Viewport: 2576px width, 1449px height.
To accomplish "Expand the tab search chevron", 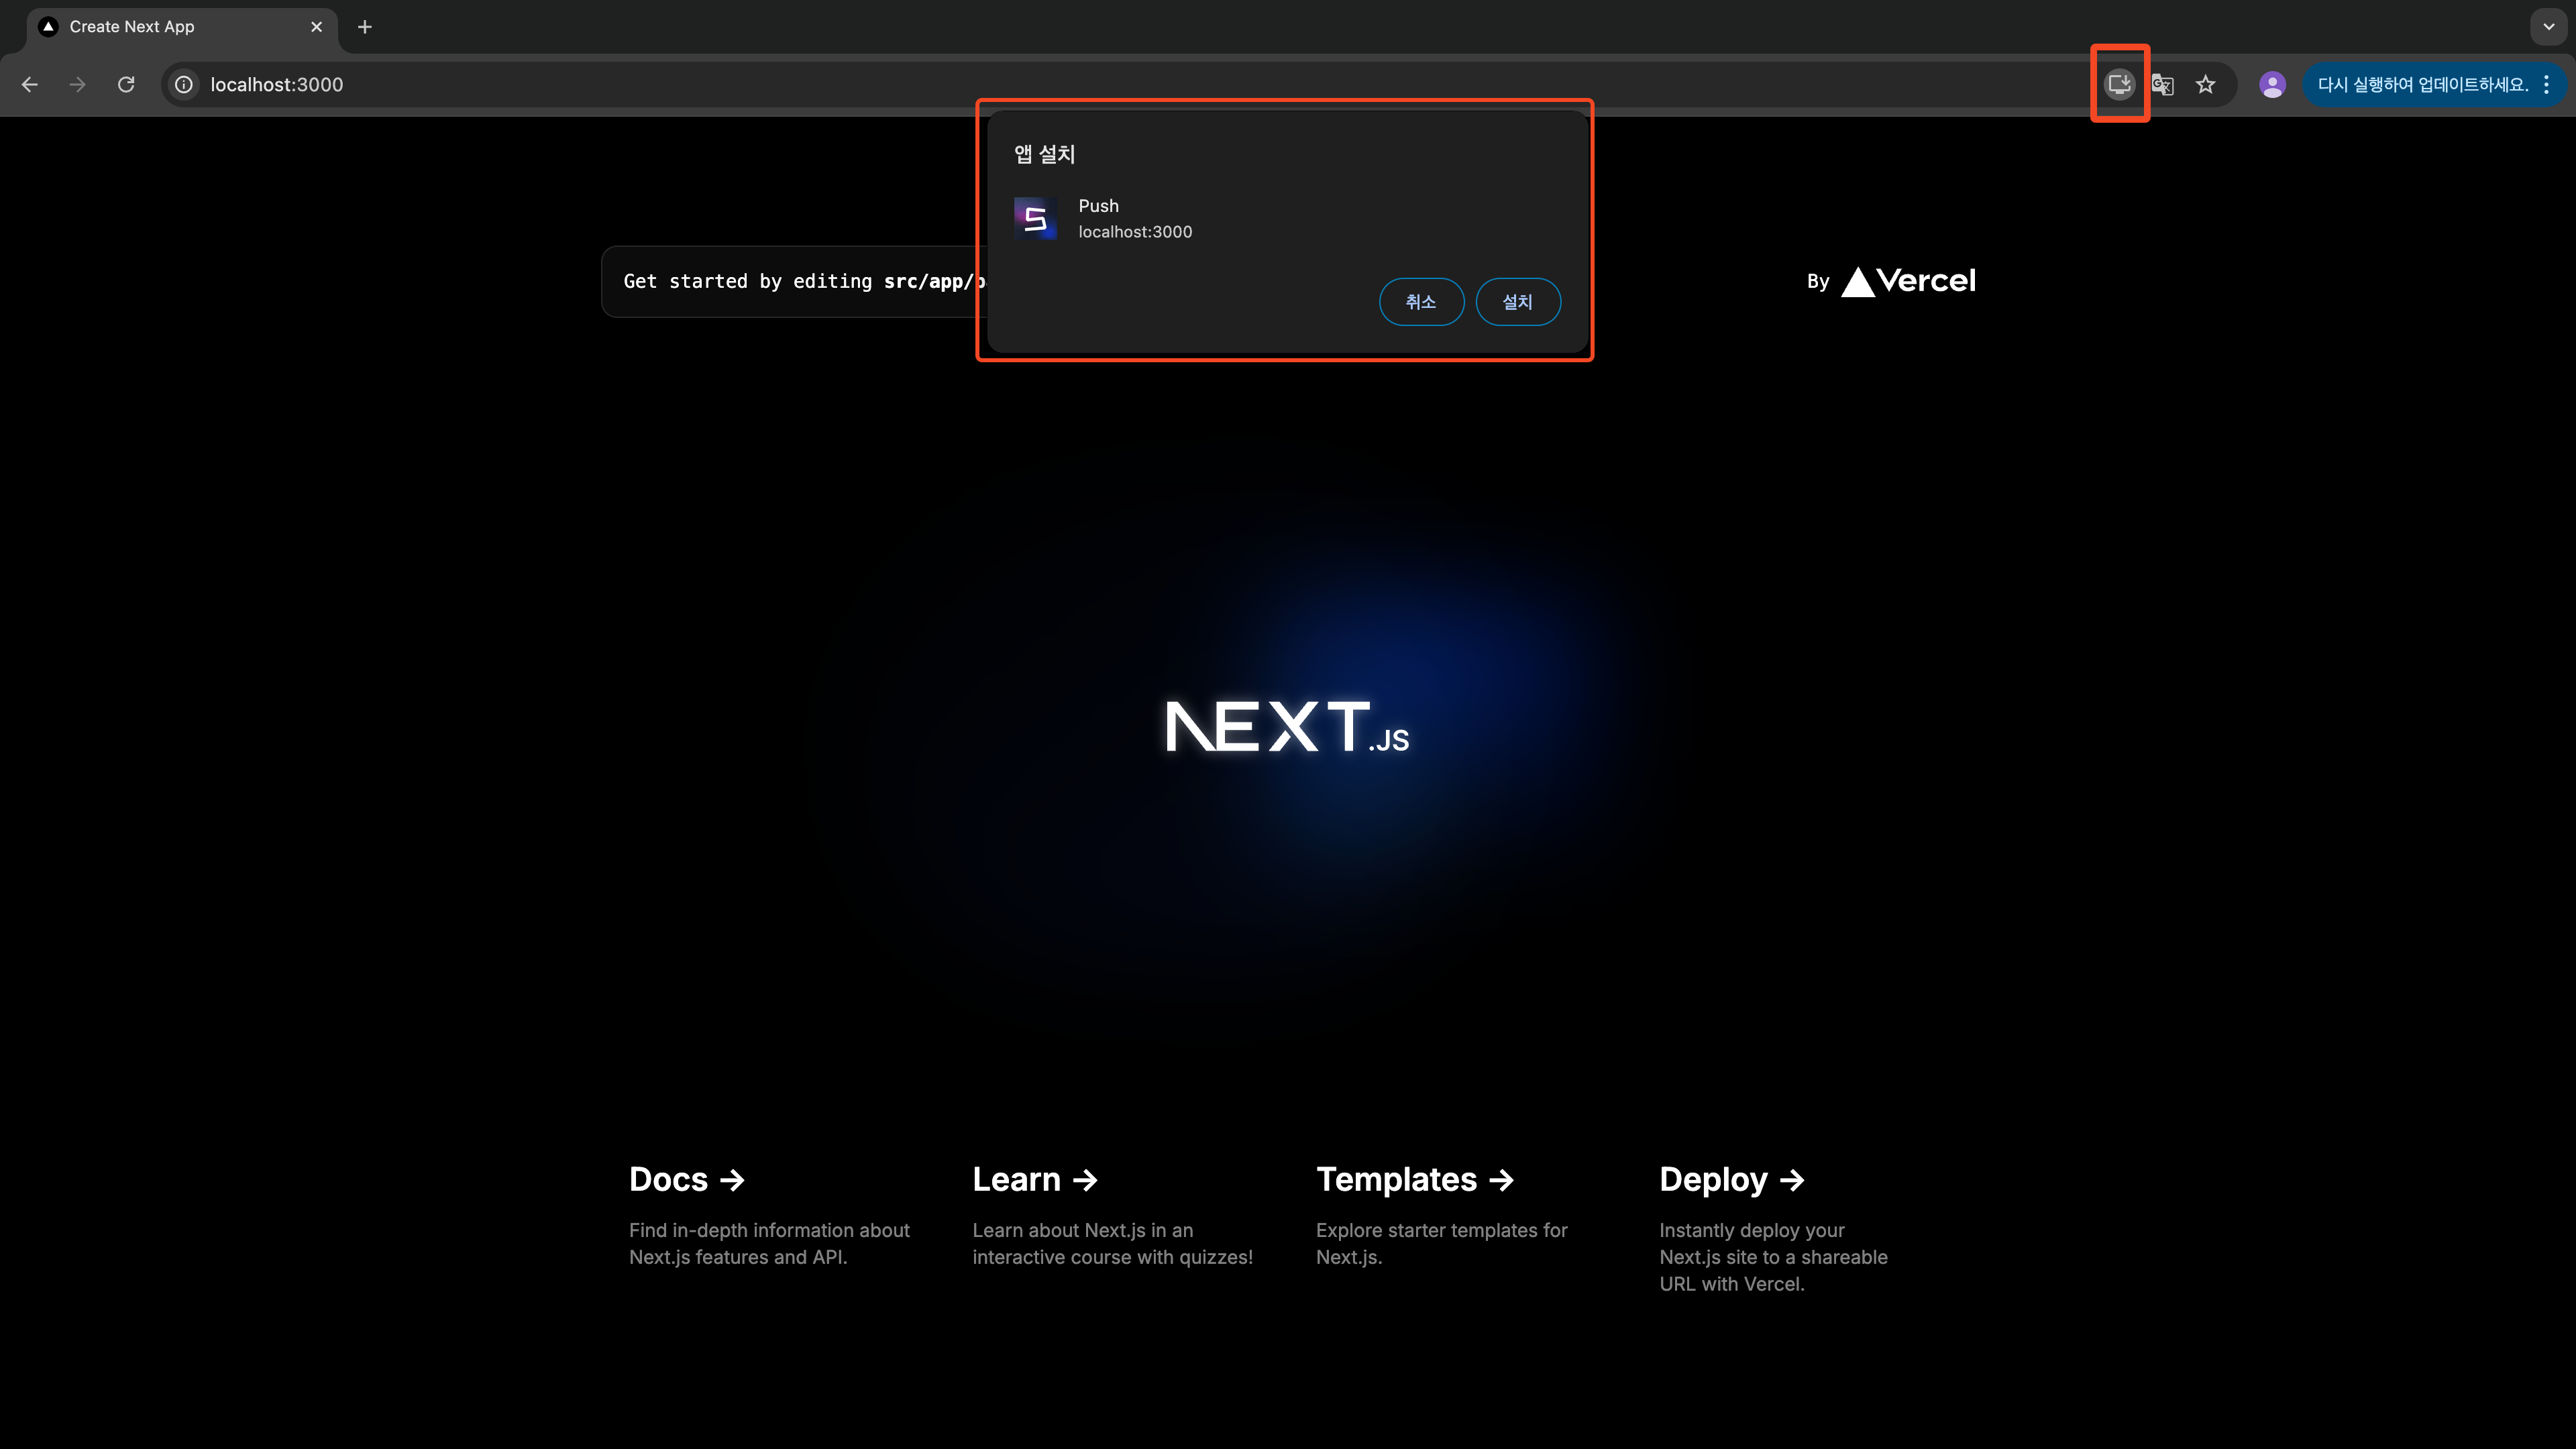I will pyautogui.click(x=2548, y=27).
